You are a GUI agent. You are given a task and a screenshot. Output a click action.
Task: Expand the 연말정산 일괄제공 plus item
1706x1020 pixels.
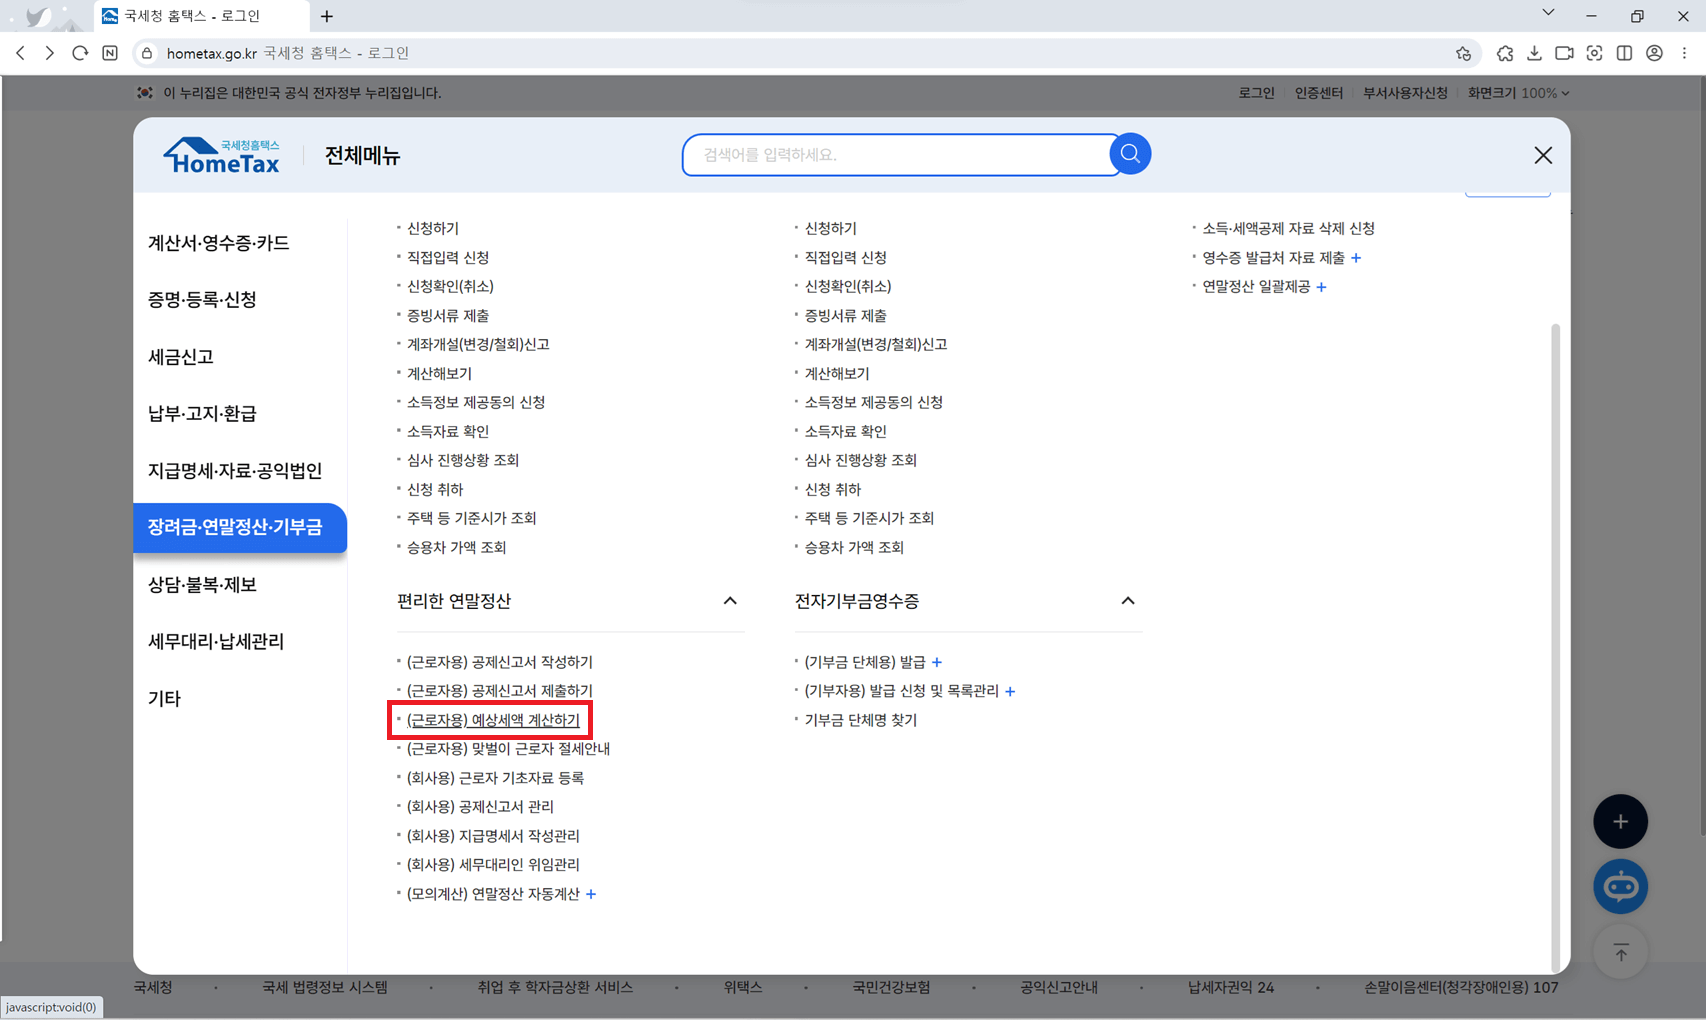click(1322, 287)
